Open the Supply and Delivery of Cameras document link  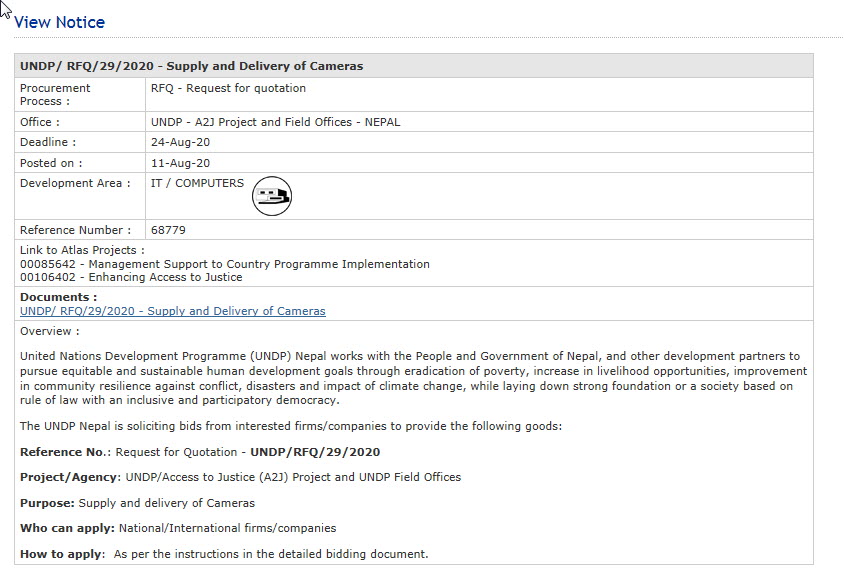coord(172,311)
